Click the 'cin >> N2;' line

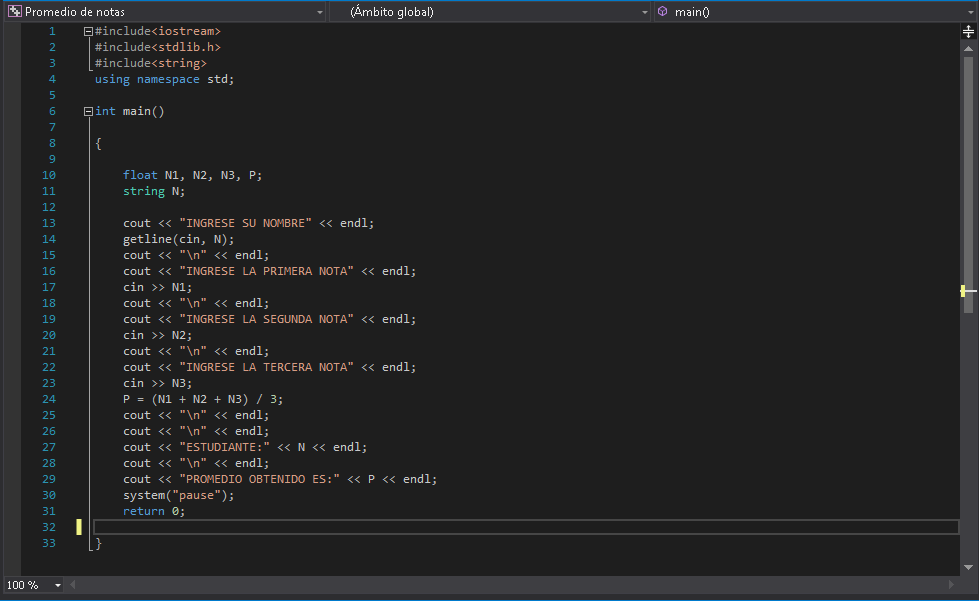click(x=157, y=335)
